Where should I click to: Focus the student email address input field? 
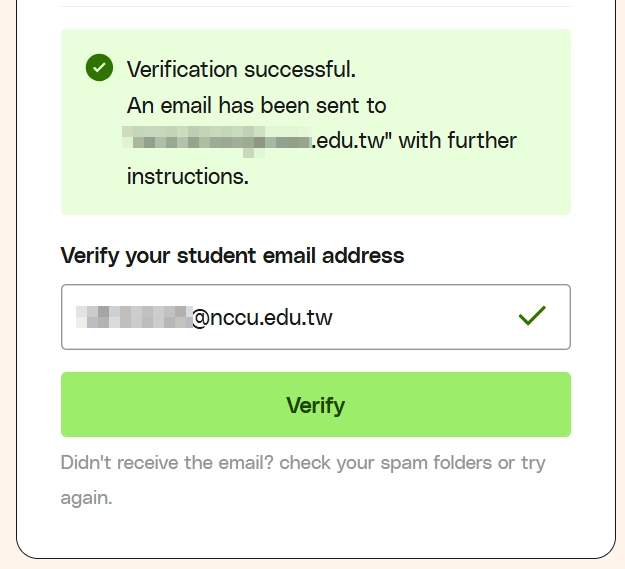click(316, 317)
